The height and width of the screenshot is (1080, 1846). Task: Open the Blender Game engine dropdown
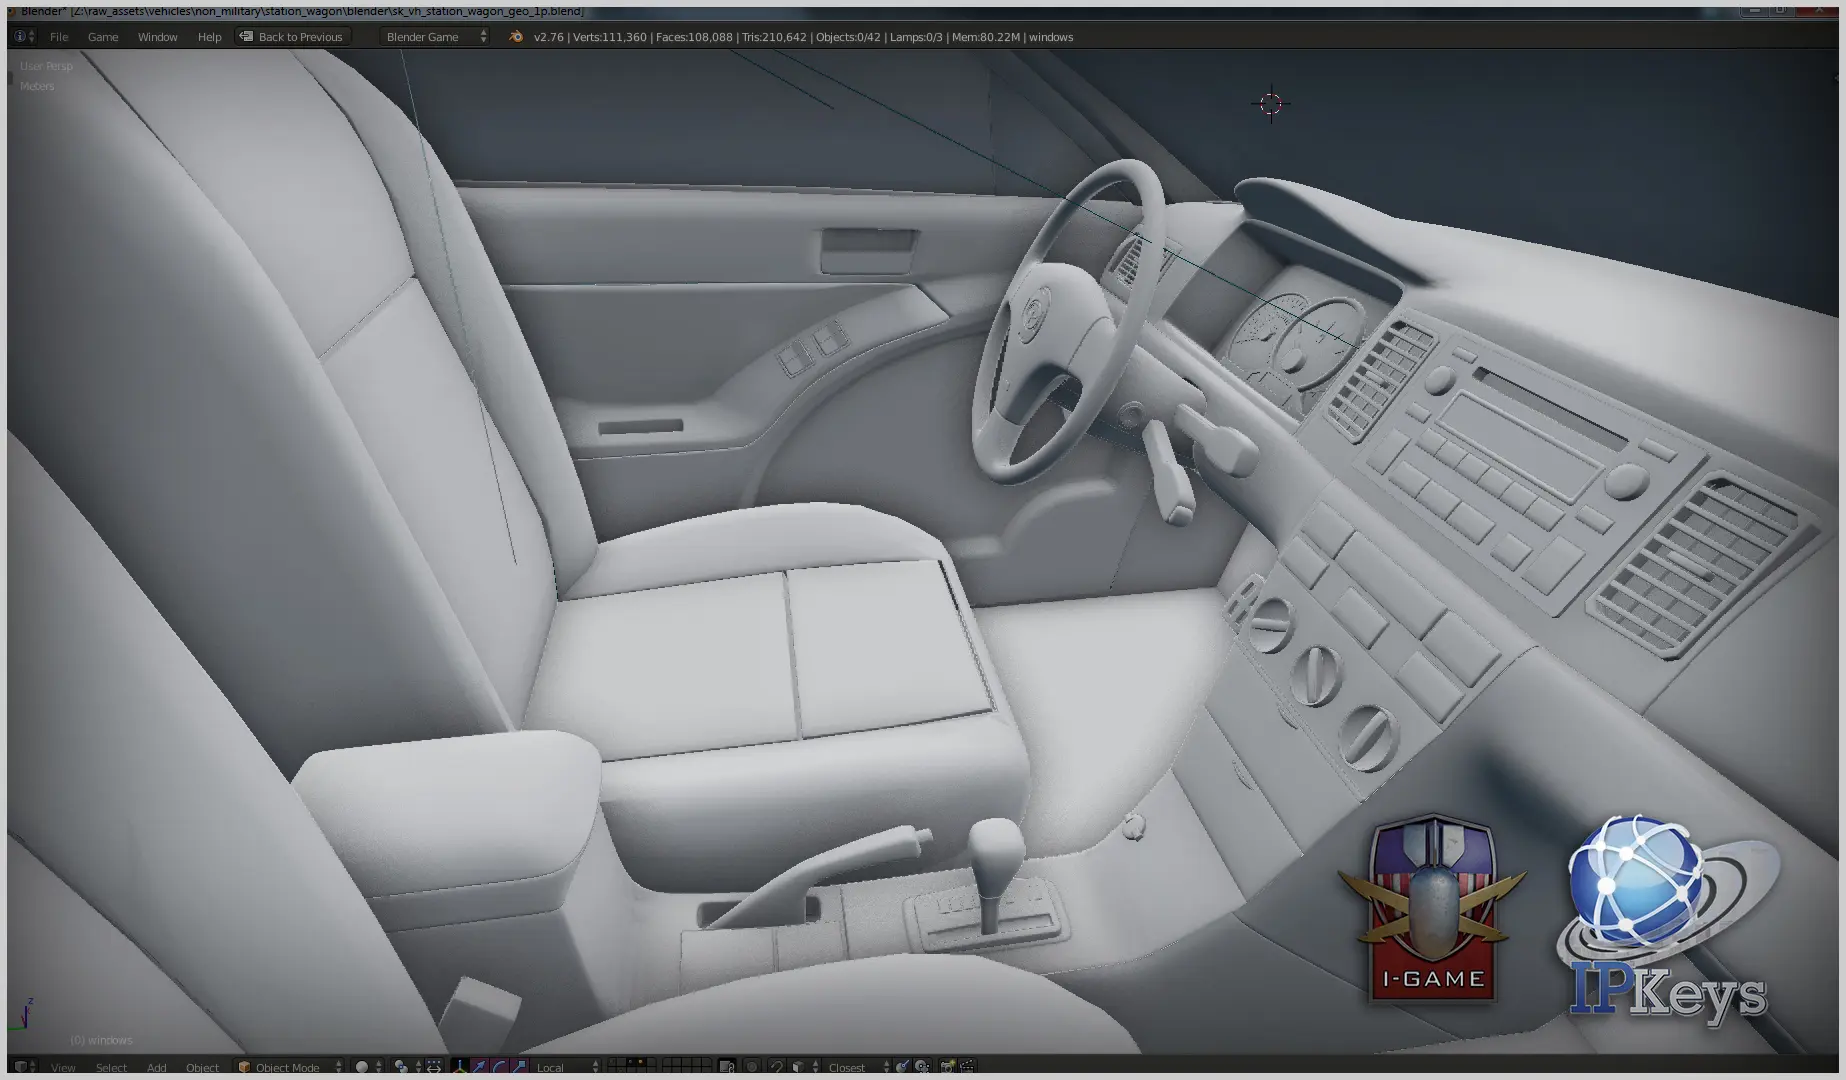point(435,37)
